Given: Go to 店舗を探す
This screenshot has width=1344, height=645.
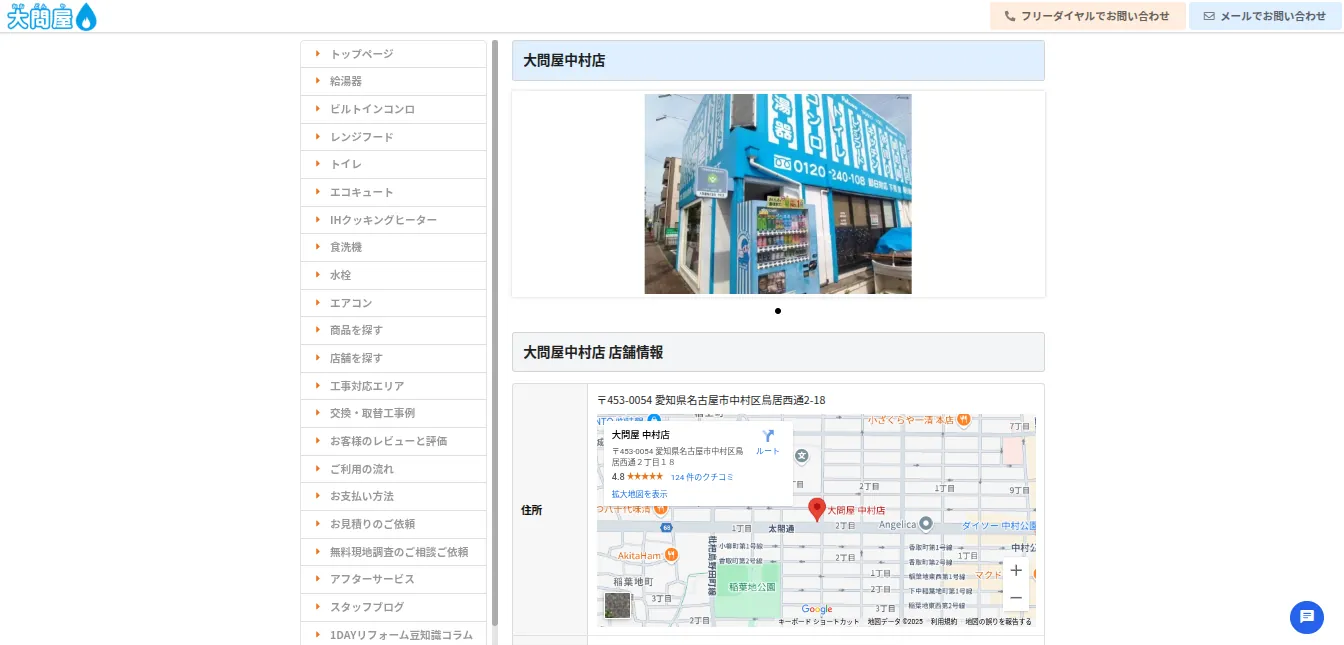Looking at the screenshot, I should pyautogui.click(x=393, y=358).
